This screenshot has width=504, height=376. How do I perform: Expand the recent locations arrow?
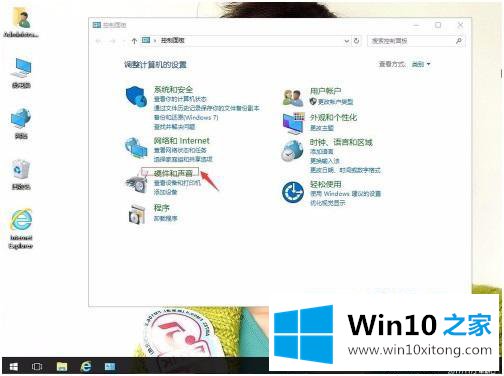coord(124,41)
